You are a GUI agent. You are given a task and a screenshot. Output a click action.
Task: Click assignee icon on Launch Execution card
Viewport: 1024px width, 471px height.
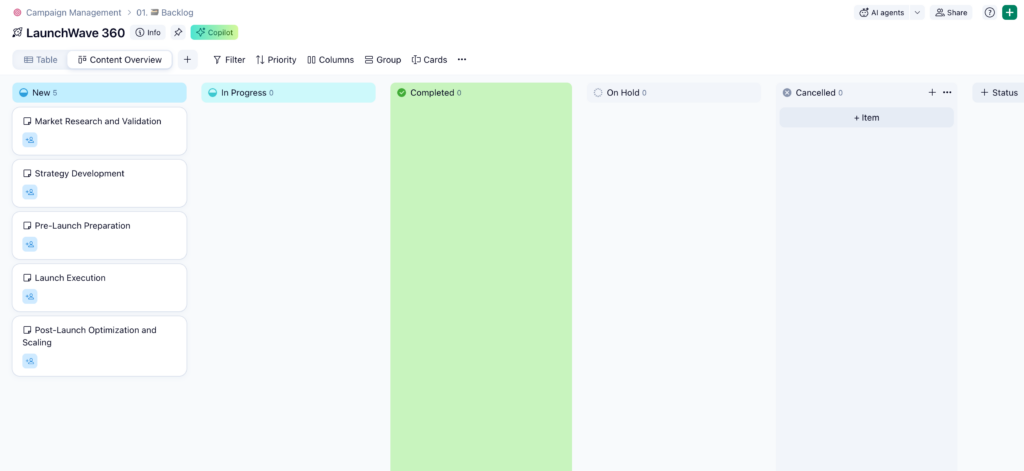pyautogui.click(x=30, y=296)
